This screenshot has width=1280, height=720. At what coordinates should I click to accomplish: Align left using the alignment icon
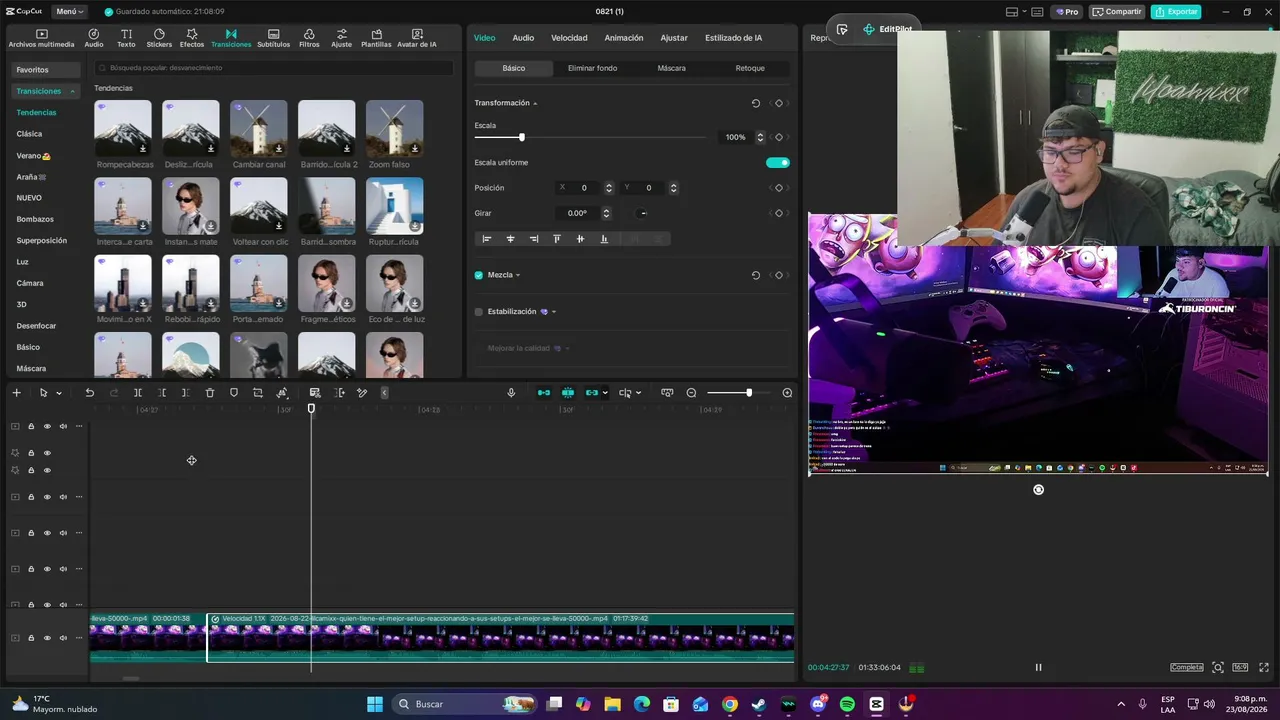487,239
